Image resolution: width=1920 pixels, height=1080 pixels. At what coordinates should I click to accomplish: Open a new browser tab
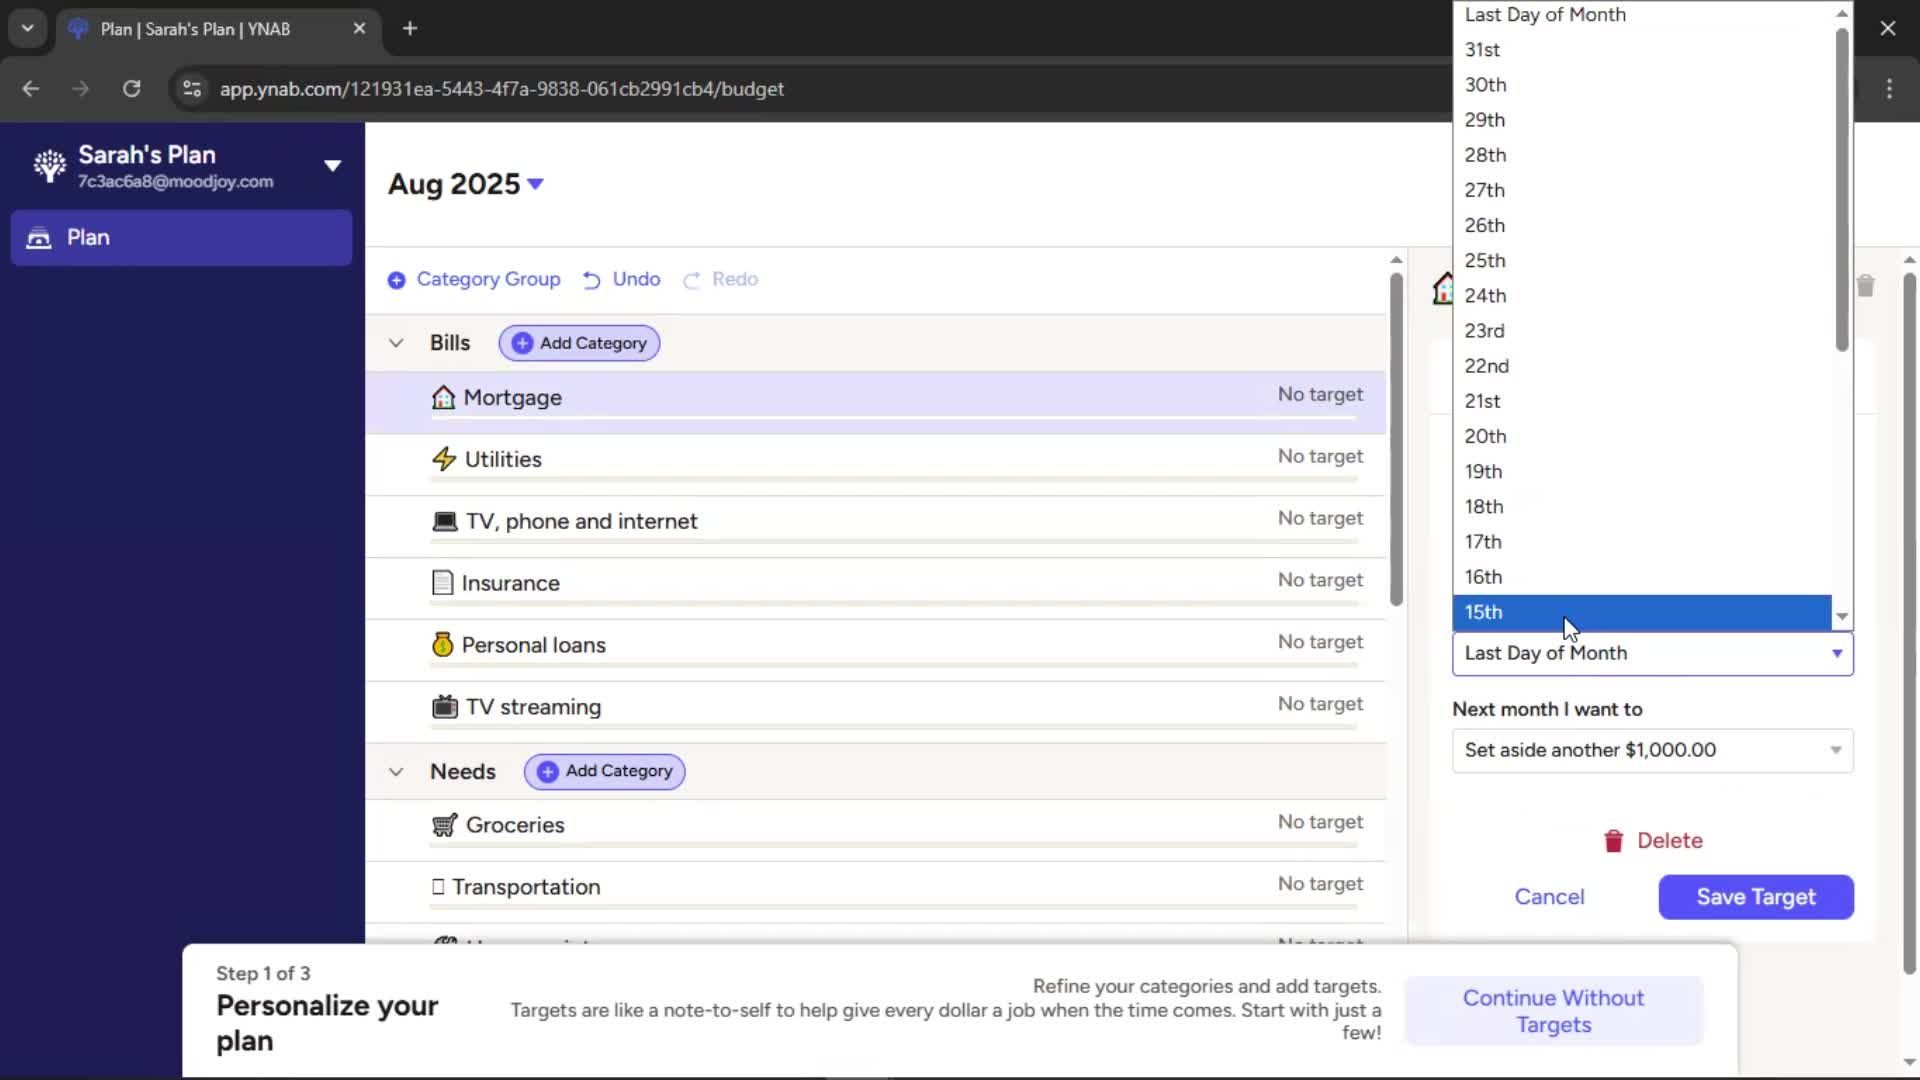(409, 29)
